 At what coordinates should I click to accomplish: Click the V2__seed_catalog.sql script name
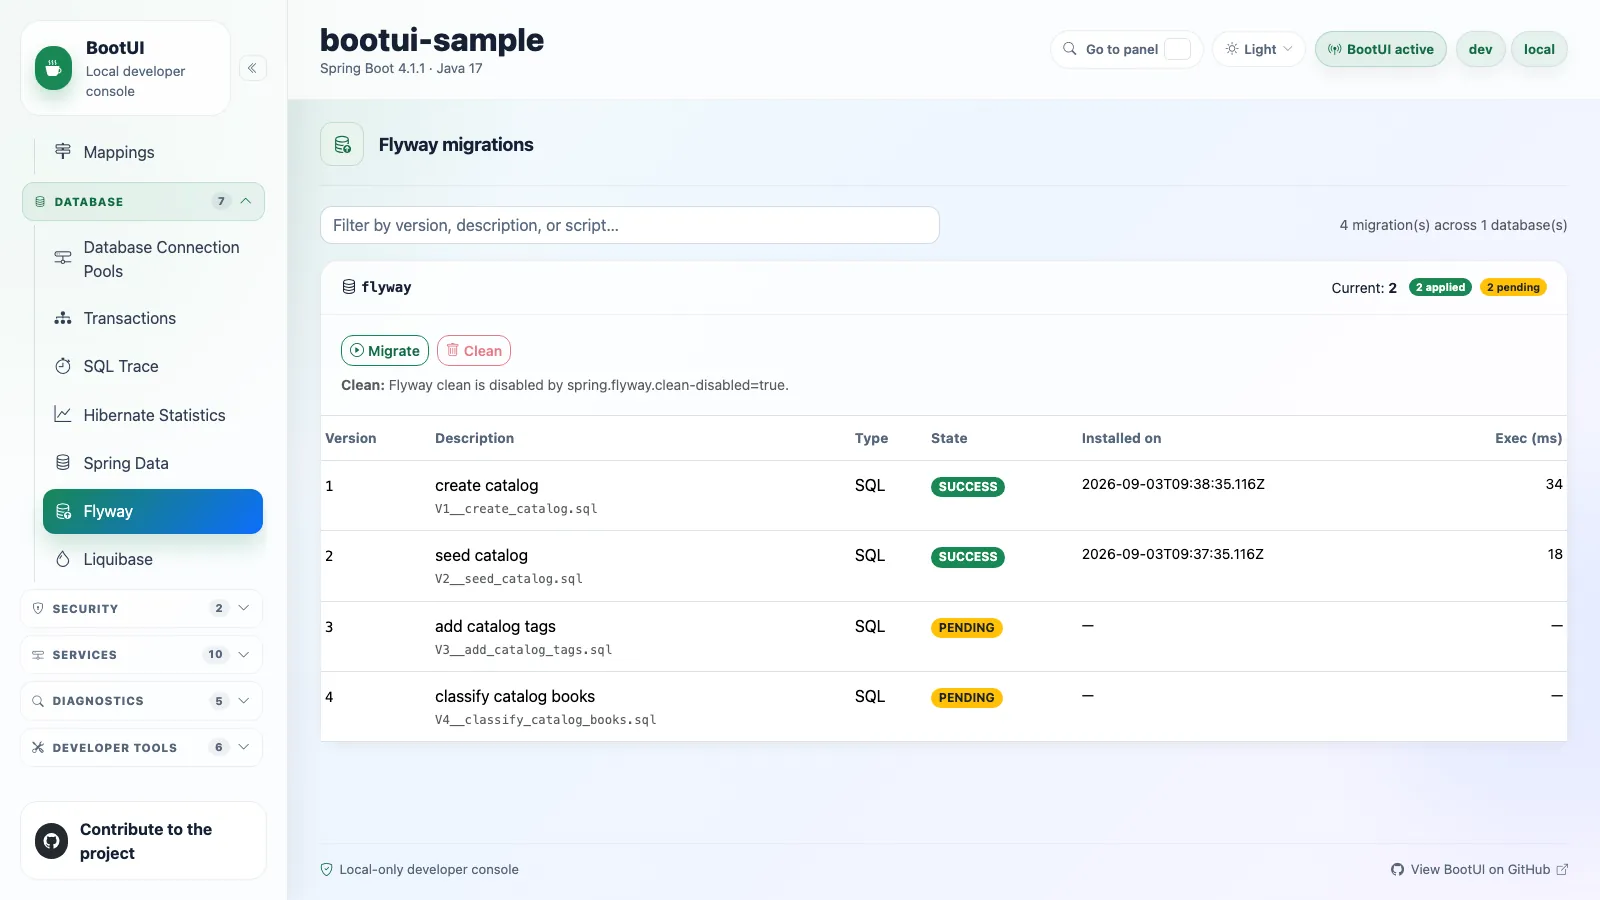pos(509,579)
